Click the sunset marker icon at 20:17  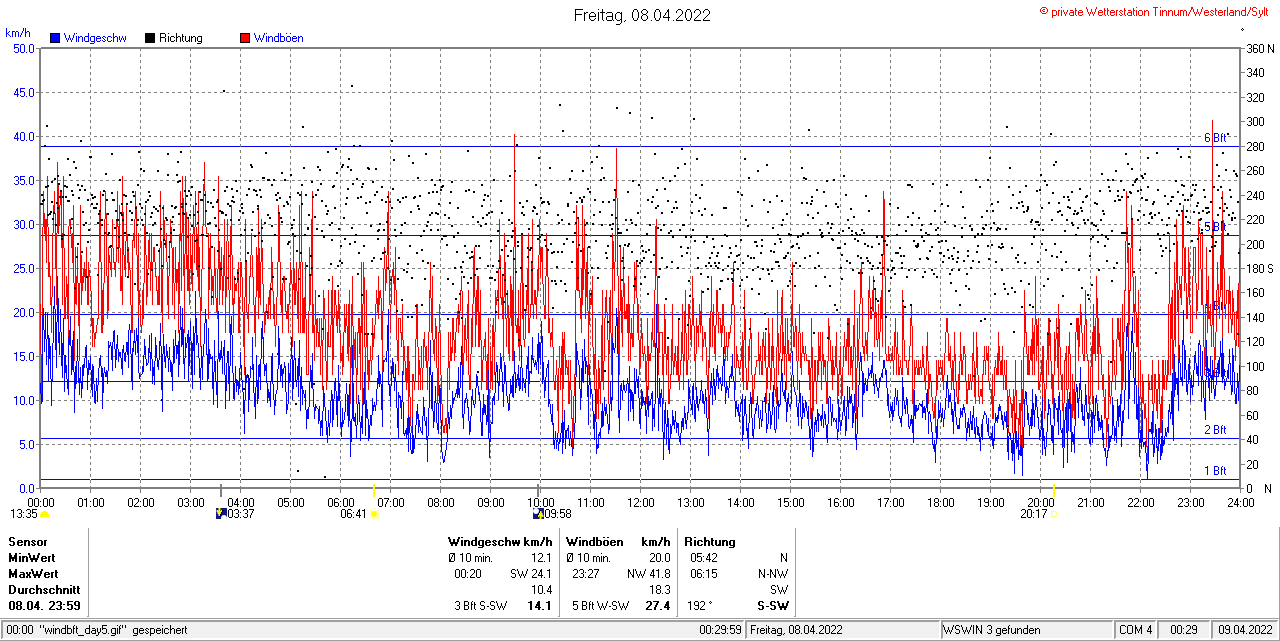coord(1054,514)
